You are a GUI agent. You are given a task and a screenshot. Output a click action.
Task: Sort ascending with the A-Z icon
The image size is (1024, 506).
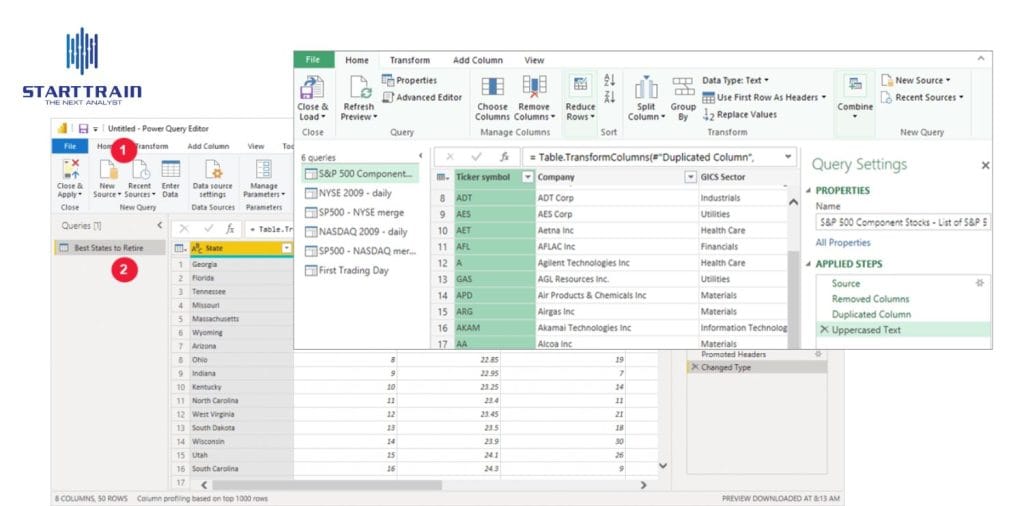click(609, 80)
